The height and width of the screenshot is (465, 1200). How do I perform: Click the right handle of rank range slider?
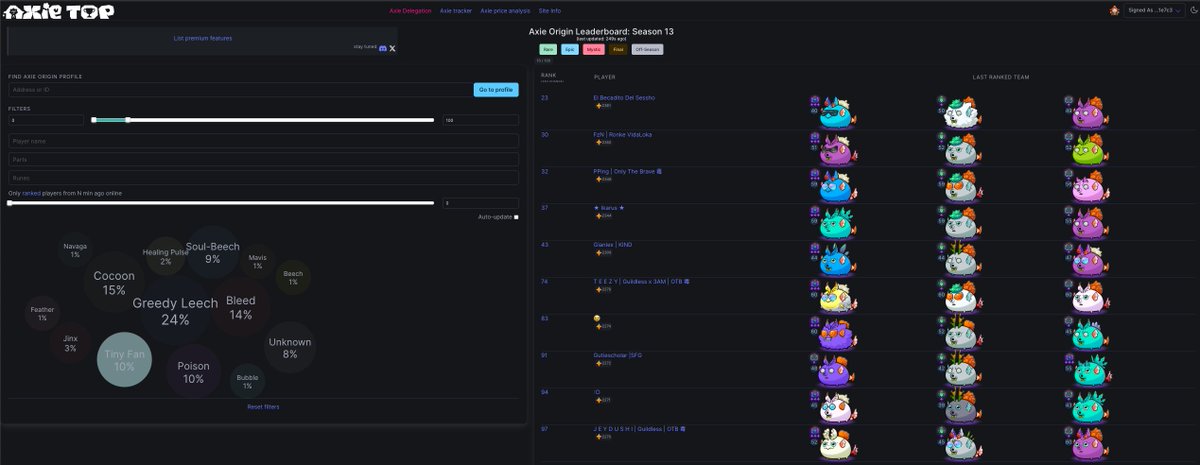[127, 120]
